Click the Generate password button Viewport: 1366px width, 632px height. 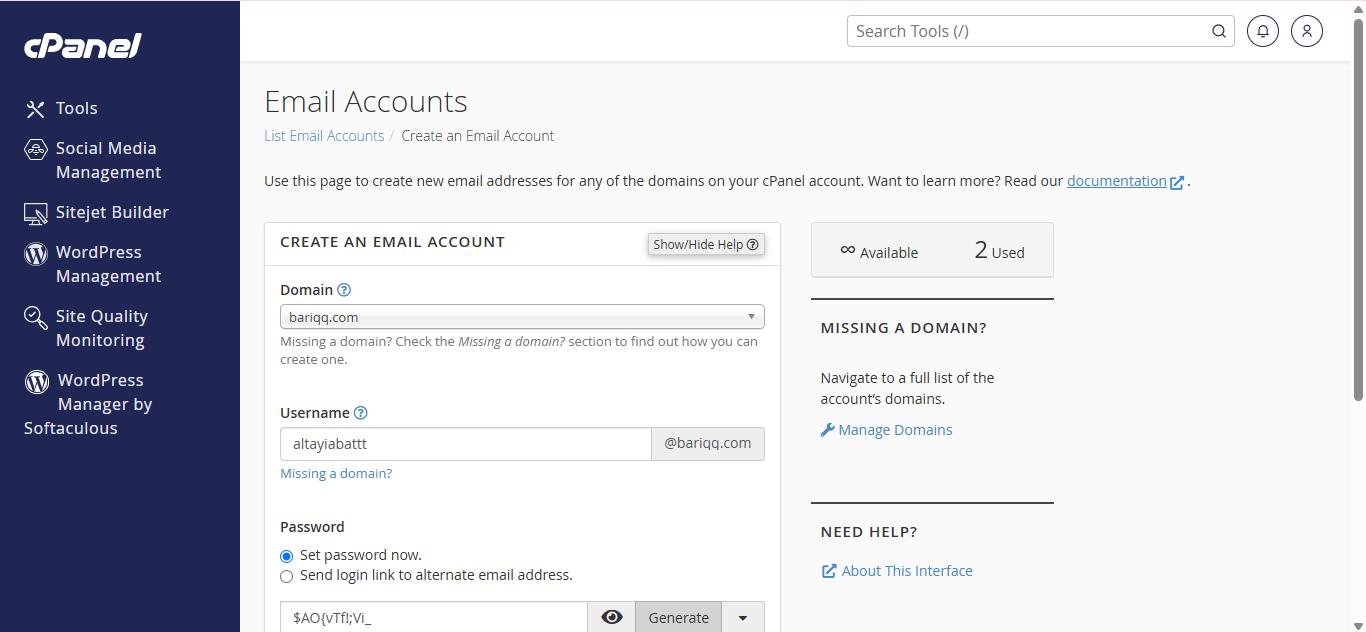(x=678, y=618)
